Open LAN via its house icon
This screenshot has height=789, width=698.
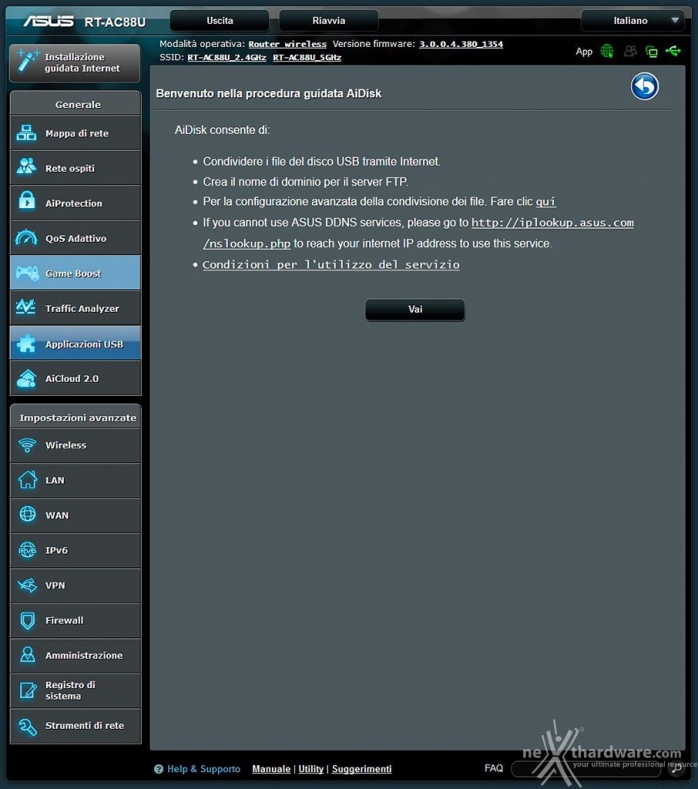27,480
